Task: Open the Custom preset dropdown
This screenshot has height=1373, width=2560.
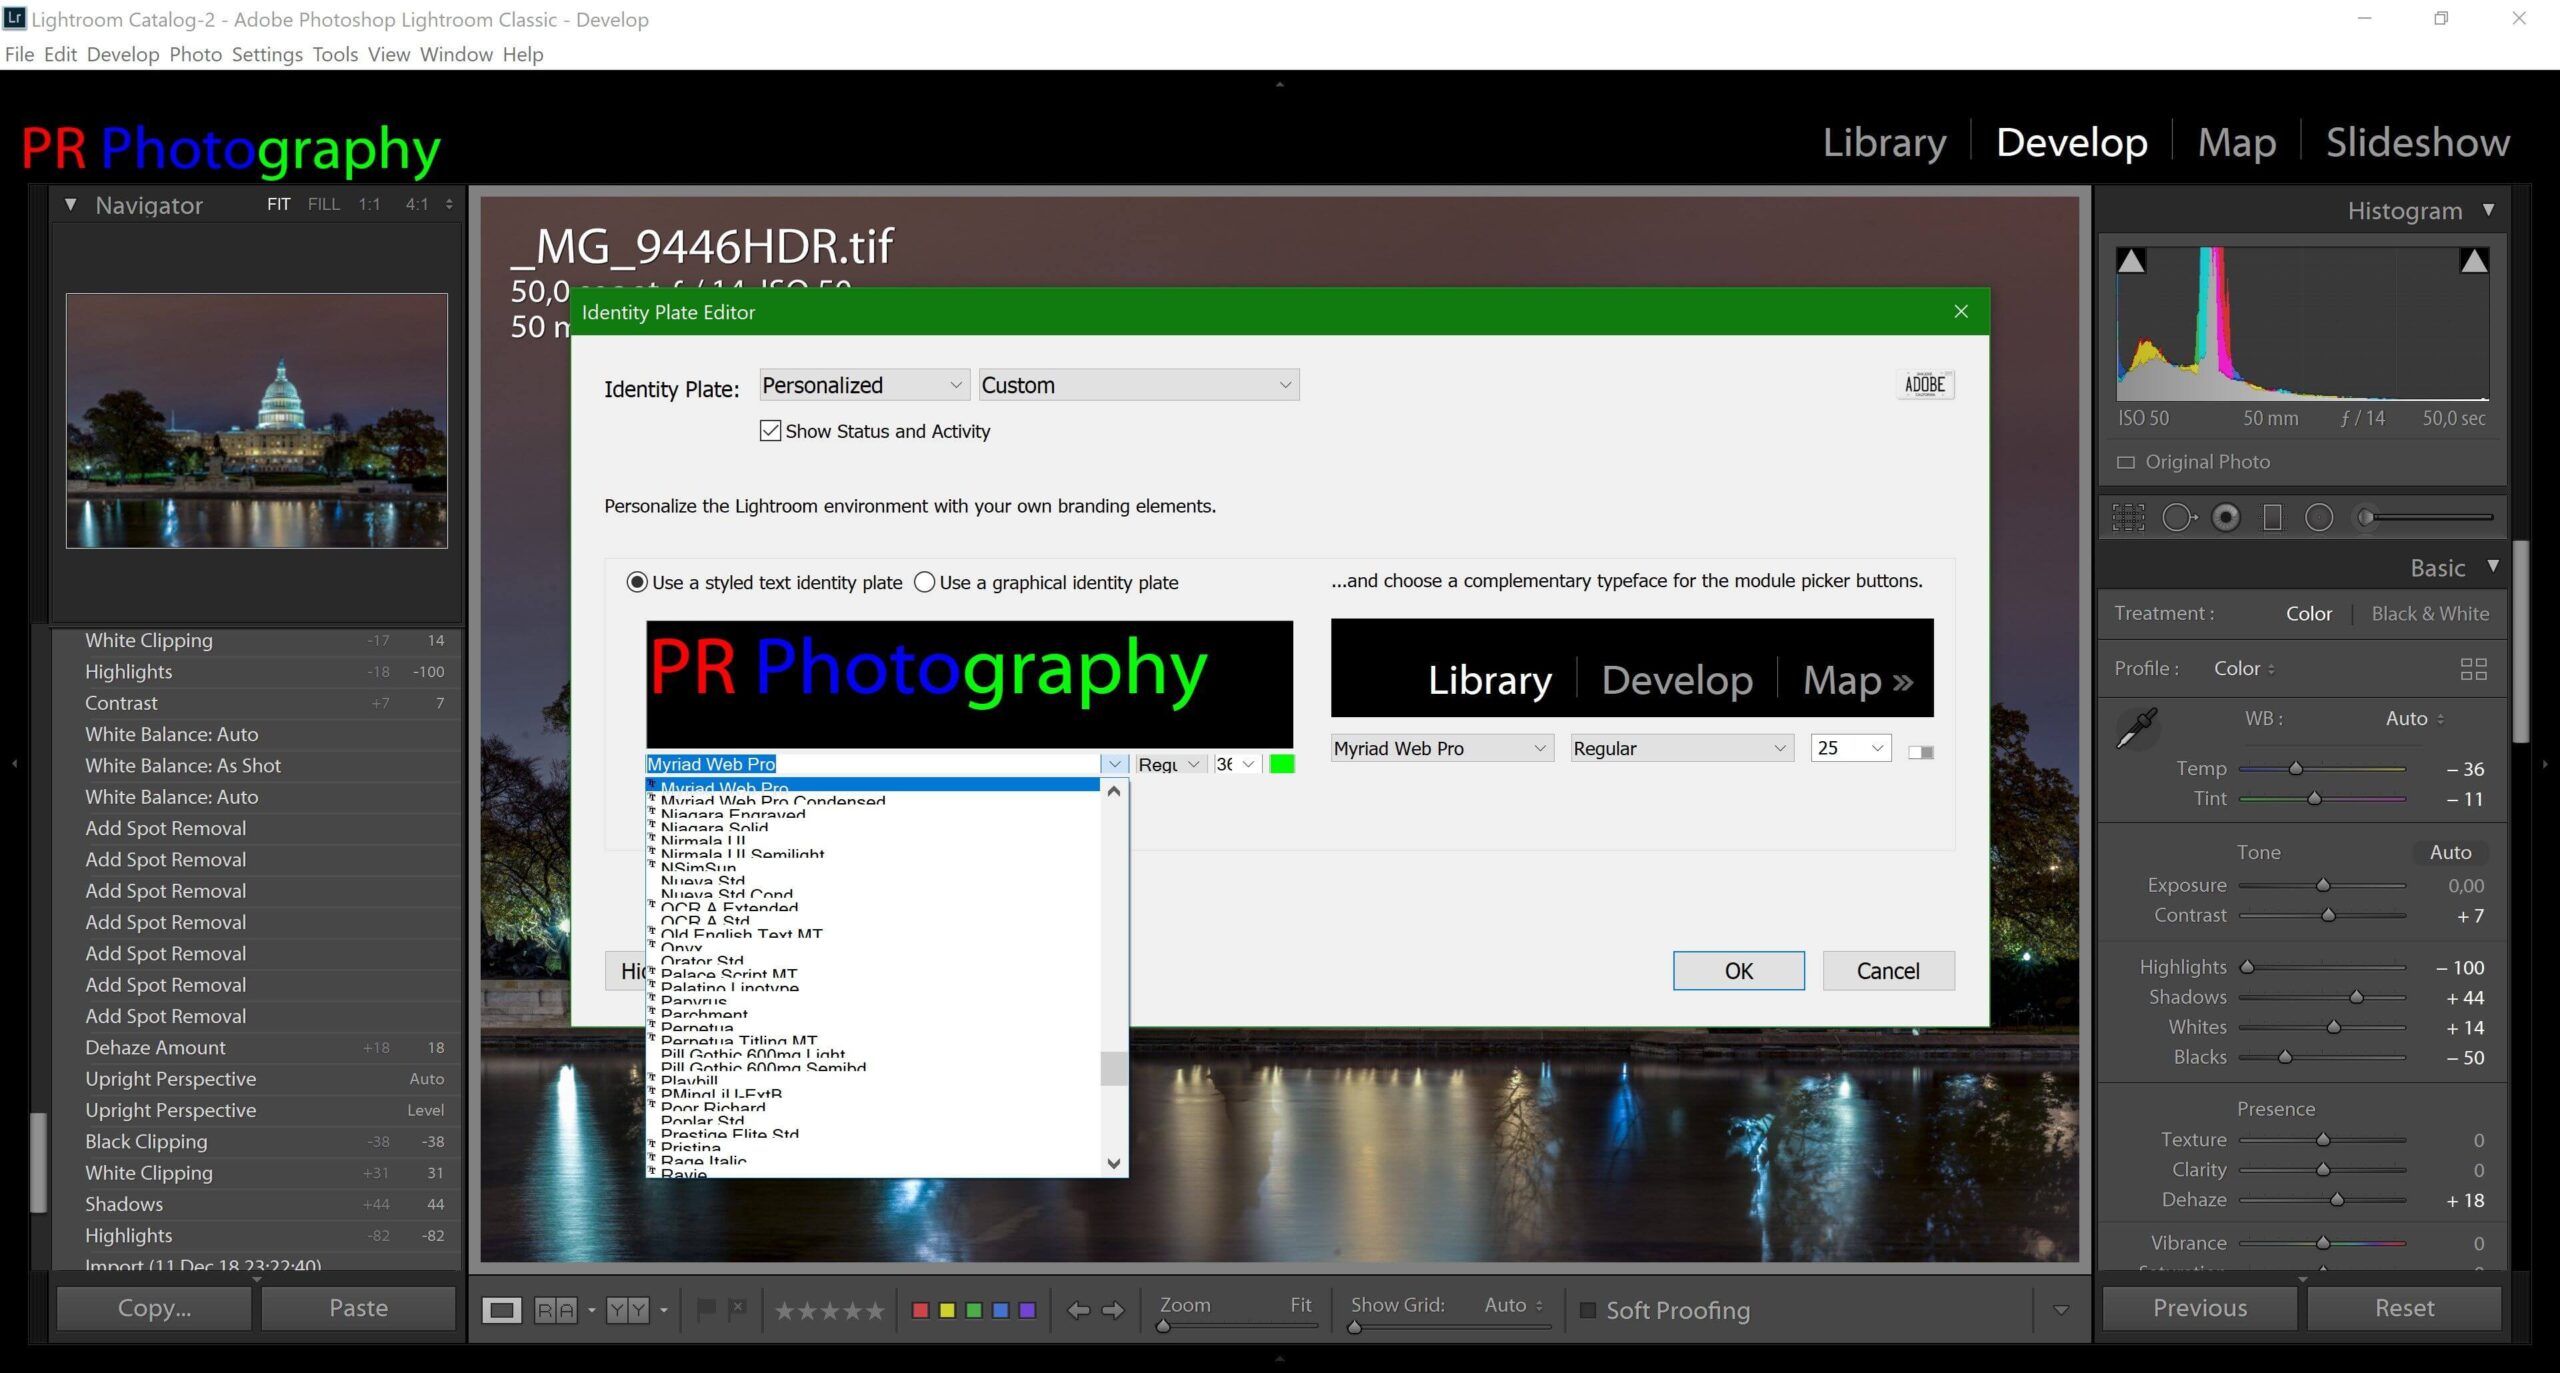Action: pos(1138,385)
